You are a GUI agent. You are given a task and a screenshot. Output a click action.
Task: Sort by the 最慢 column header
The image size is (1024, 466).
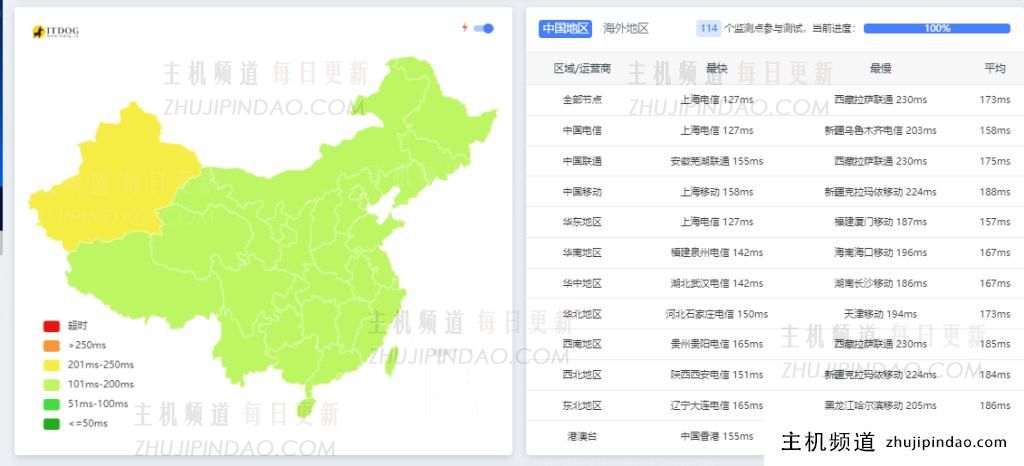(x=880, y=68)
